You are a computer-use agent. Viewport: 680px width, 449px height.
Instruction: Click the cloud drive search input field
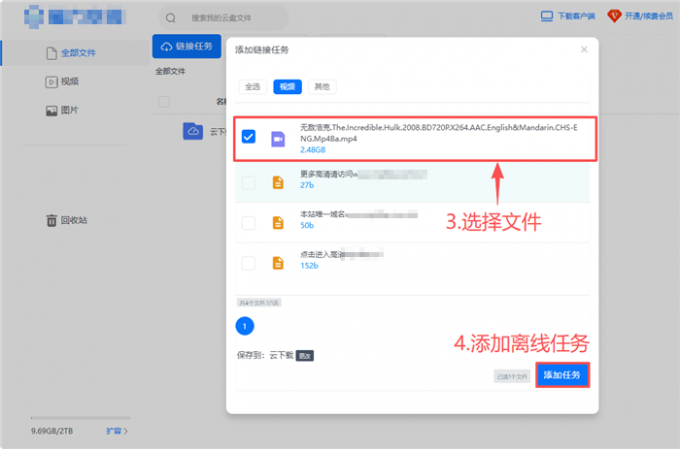(x=223, y=18)
